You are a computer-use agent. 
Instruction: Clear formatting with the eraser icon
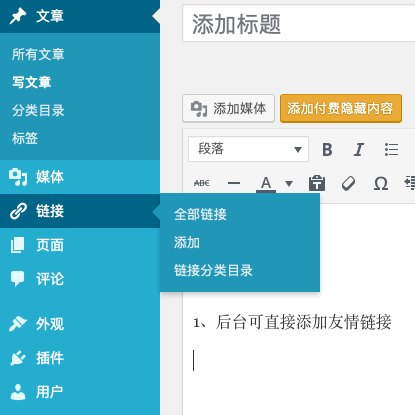(349, 183)
